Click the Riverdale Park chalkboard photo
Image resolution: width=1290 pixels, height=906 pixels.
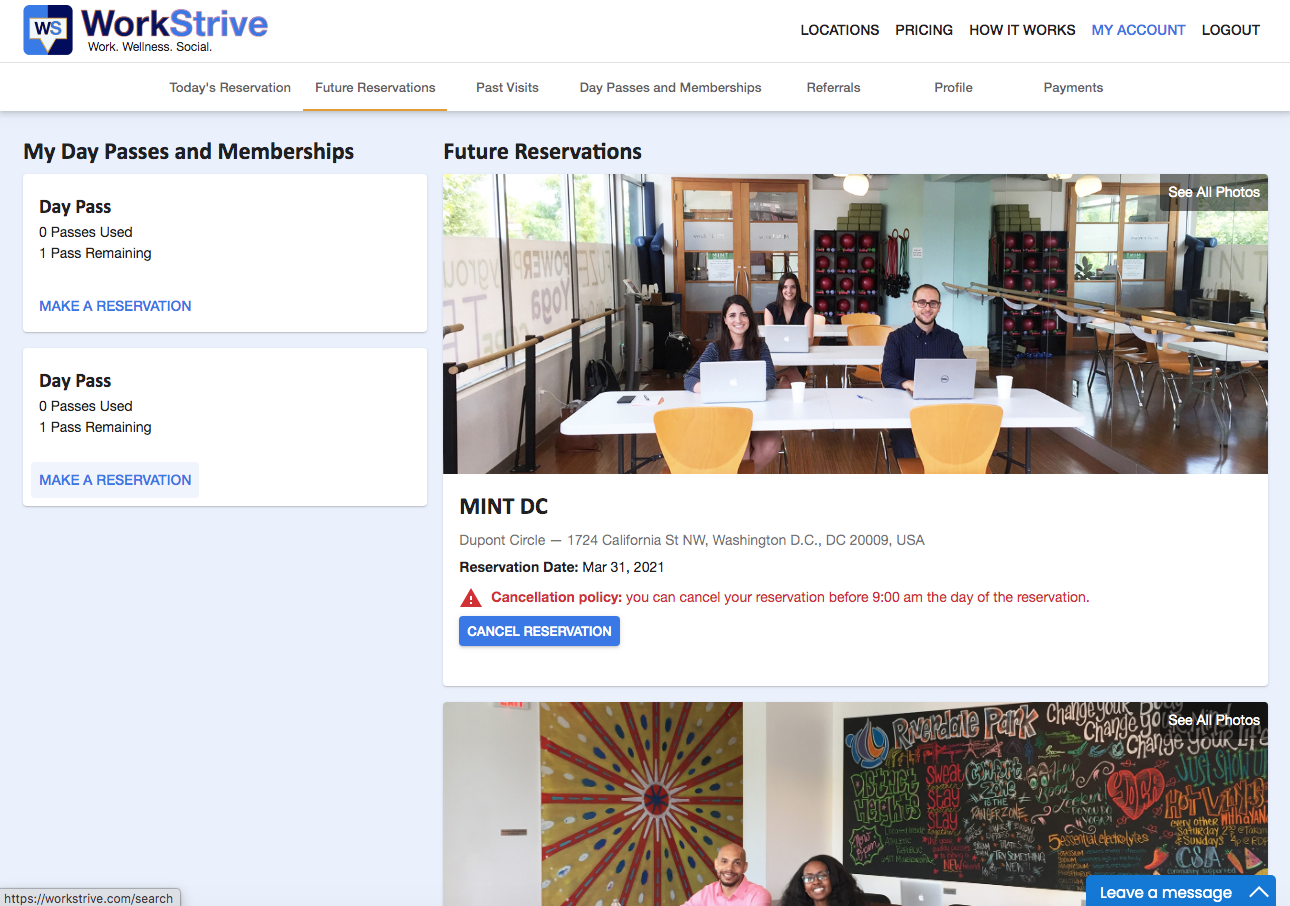click(x=855, y=804)
